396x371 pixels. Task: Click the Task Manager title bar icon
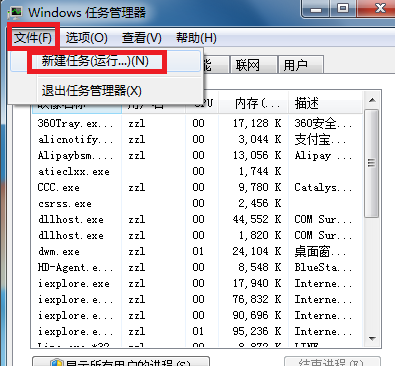[15, 12]
